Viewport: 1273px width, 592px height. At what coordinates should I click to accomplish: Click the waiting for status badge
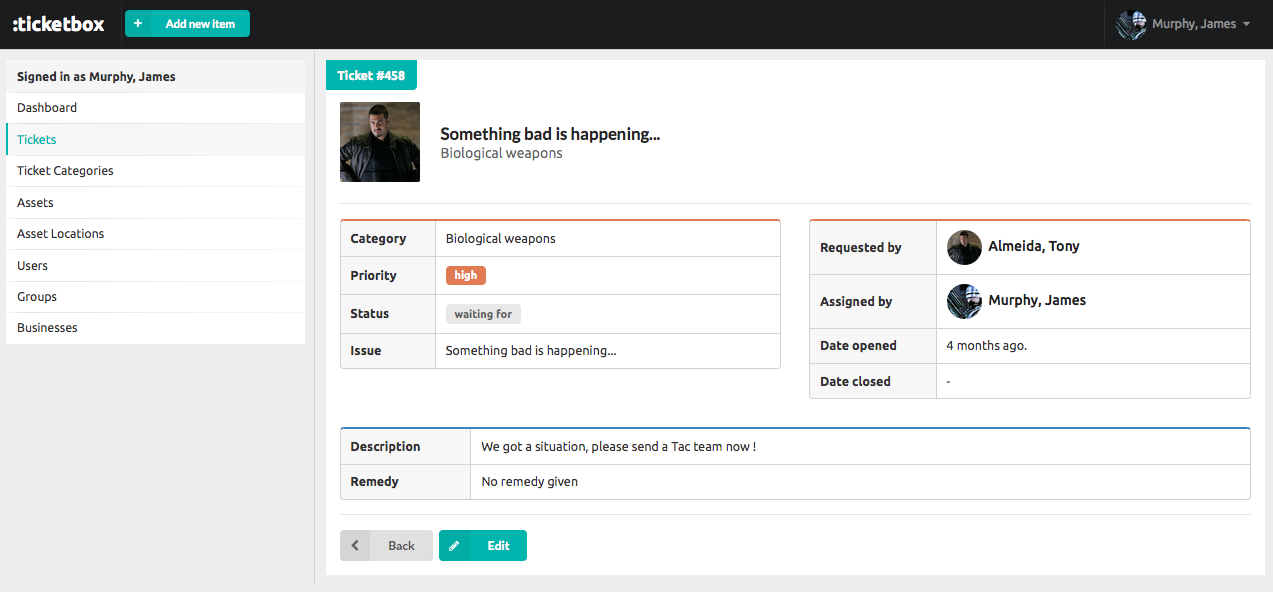pyautogui.click(x=483, y=314)
